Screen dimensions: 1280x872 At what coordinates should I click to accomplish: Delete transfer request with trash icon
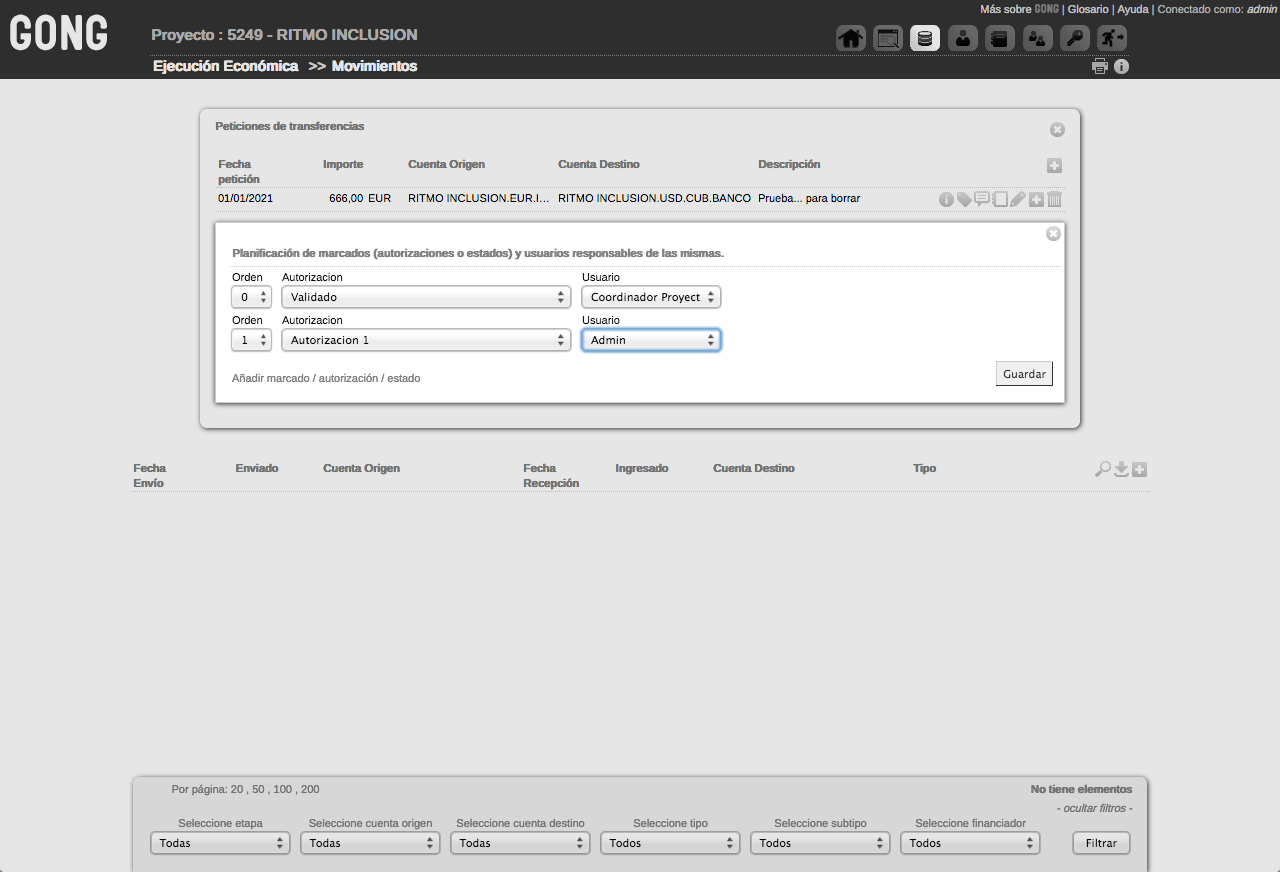1054,199
